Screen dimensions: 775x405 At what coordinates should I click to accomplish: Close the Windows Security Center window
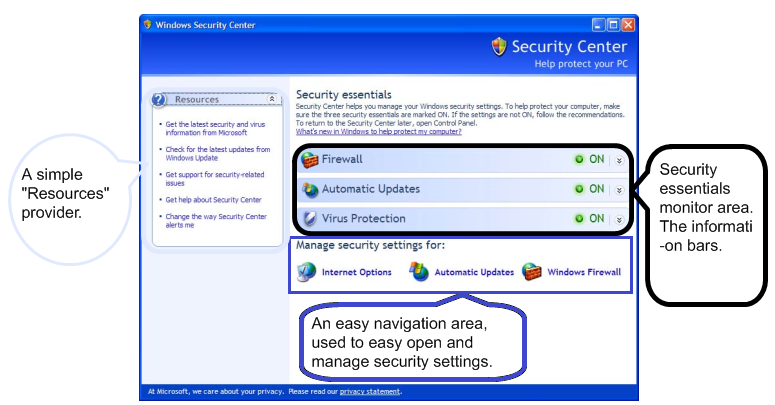point(628,25)
